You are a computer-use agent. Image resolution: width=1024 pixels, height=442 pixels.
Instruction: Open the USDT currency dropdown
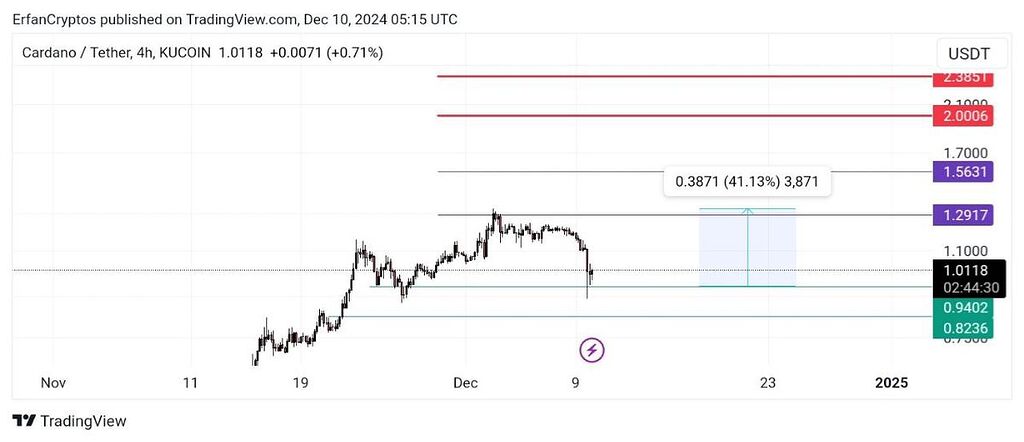[968, 53]
